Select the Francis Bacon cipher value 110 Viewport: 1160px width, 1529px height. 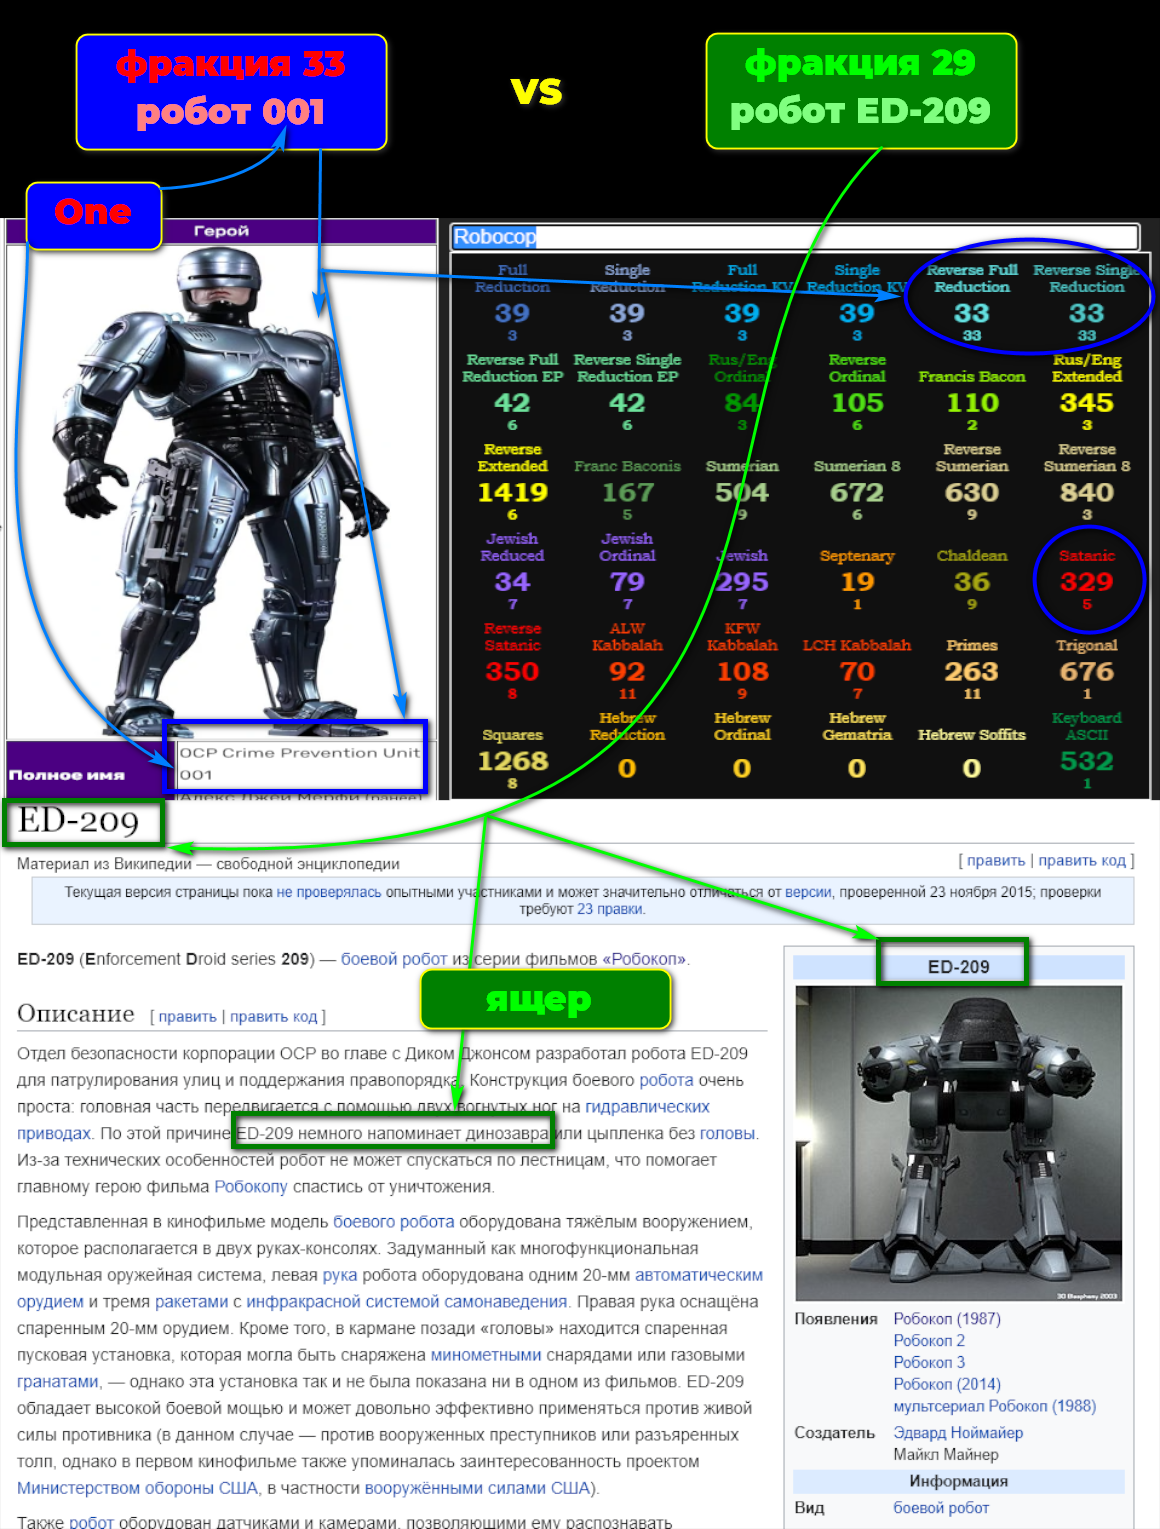(972, 403)
